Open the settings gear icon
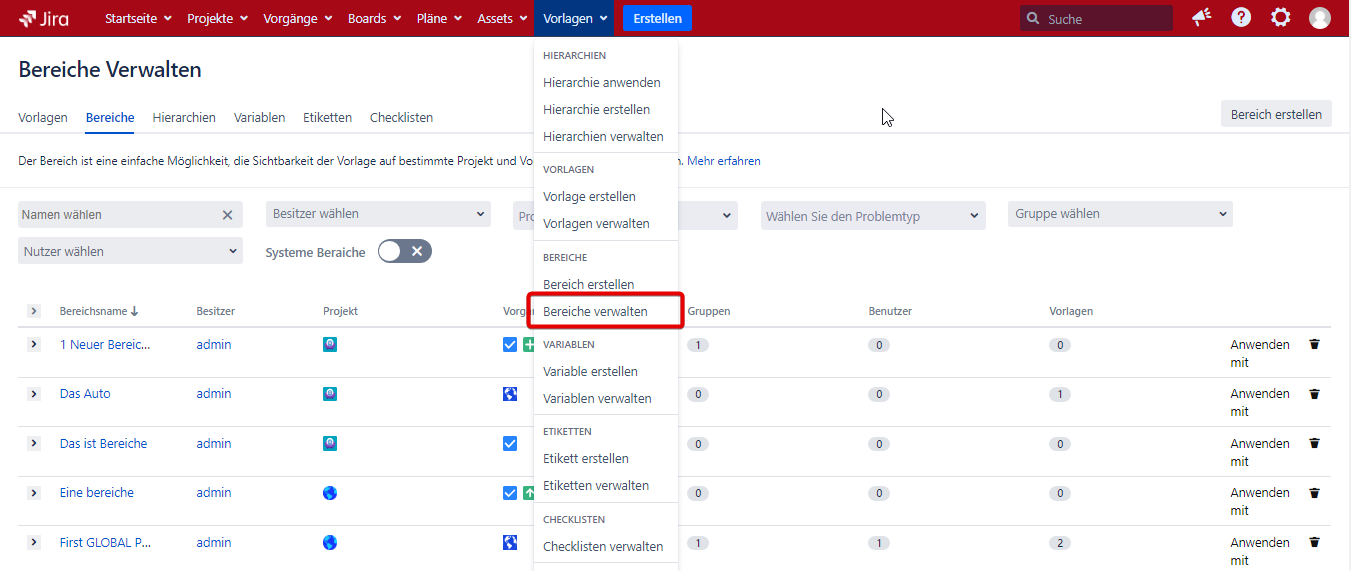Viewport: 1351px width, 571px height. click(1280, 18)
